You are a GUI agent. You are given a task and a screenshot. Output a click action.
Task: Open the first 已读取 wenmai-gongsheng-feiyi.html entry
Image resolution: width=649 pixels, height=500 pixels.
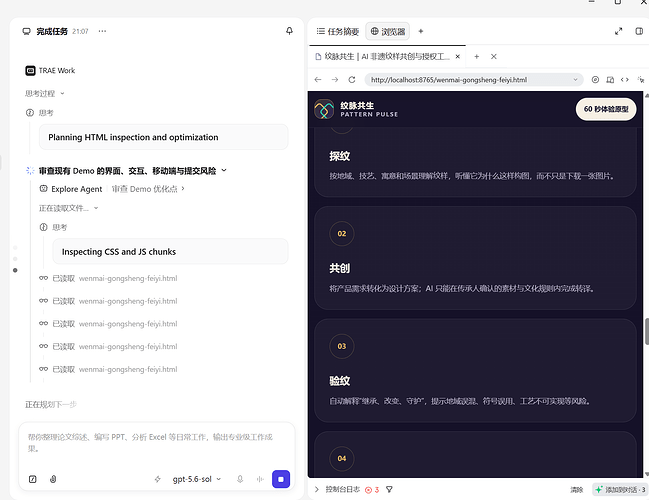point(108,278)
